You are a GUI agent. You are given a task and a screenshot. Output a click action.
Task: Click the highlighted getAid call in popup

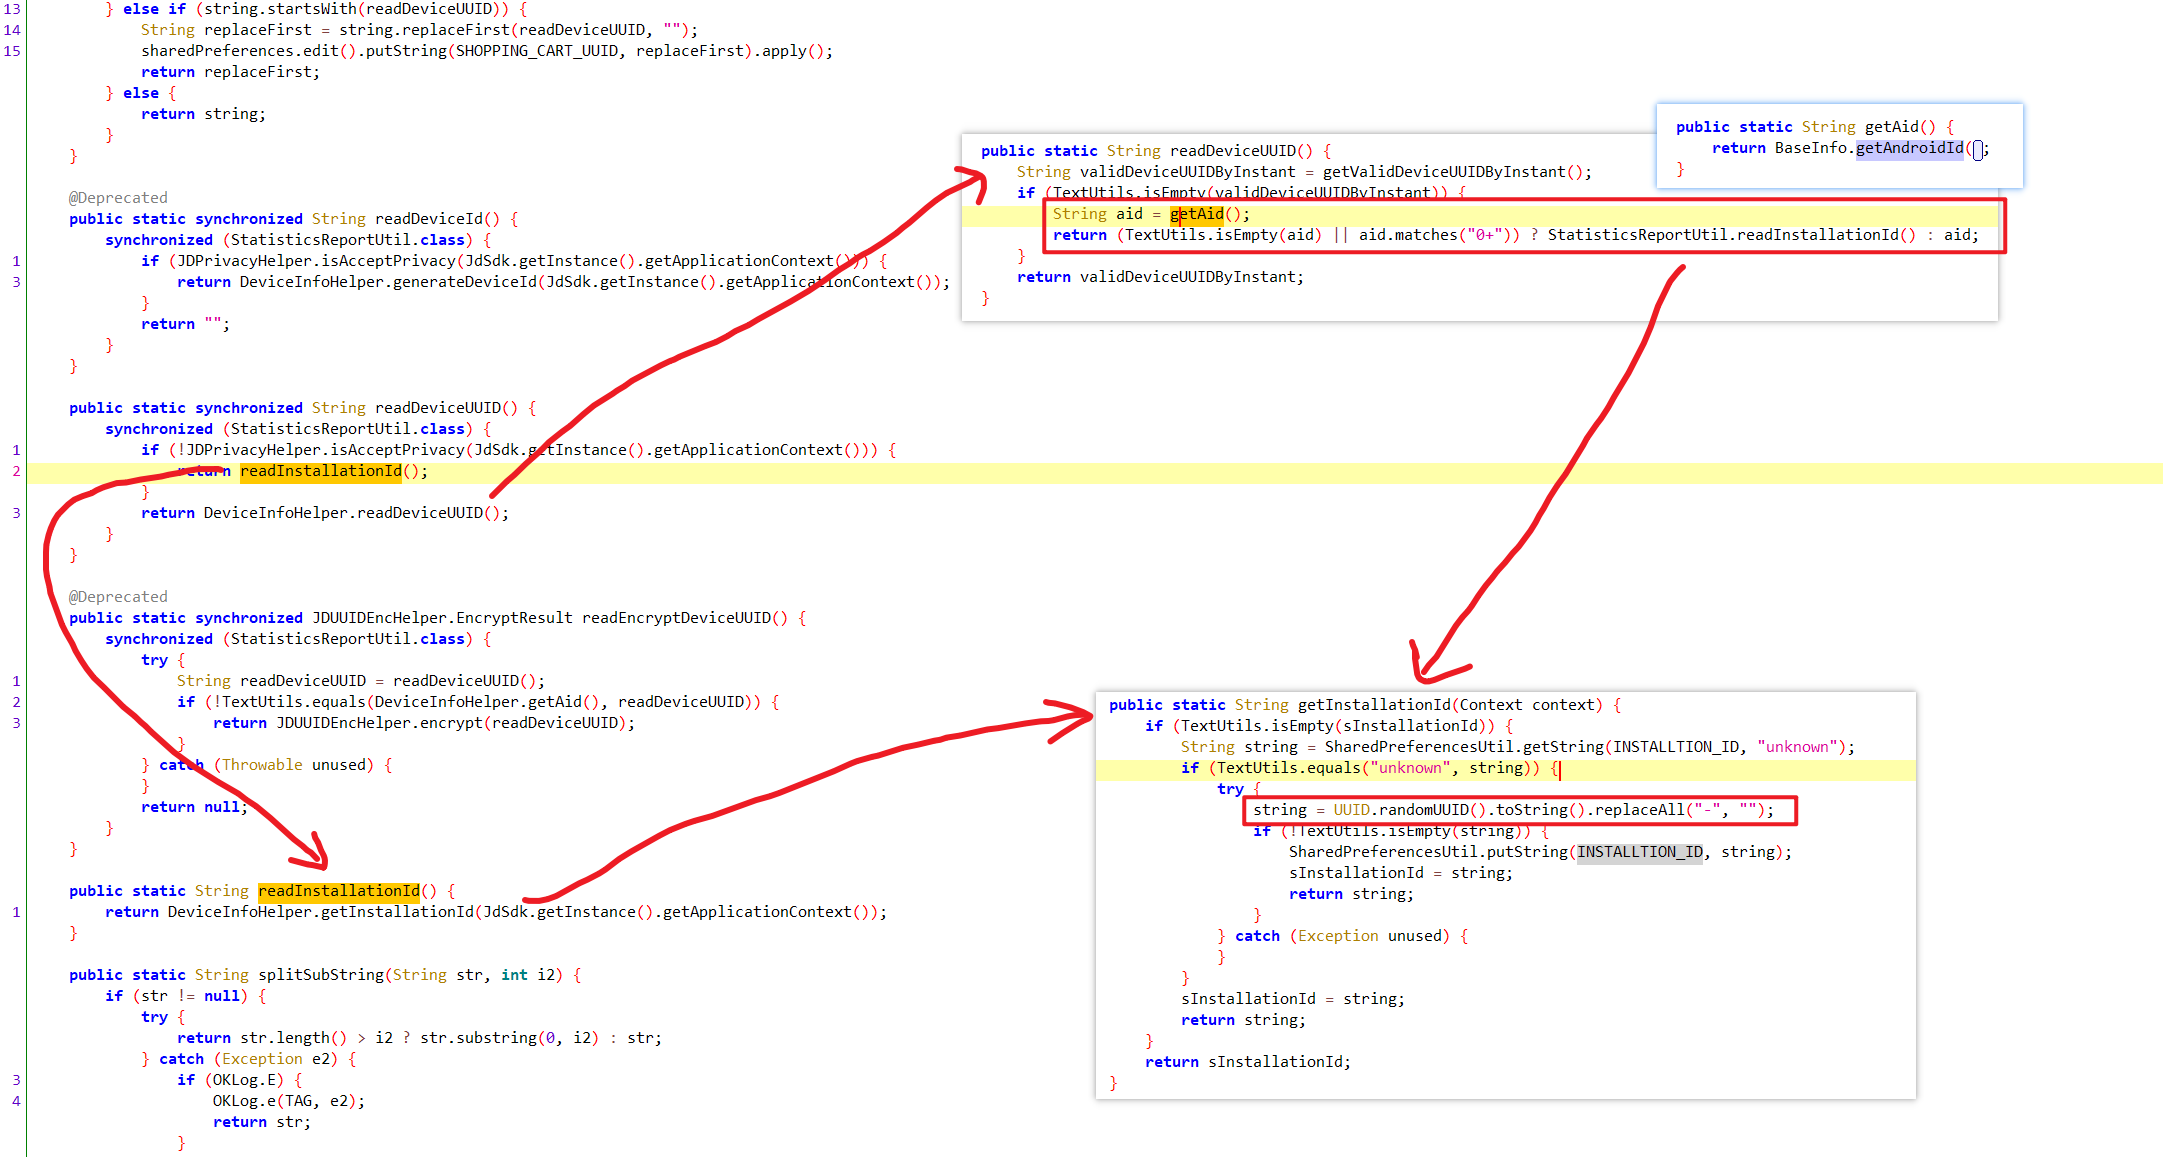pos(1197,214)
